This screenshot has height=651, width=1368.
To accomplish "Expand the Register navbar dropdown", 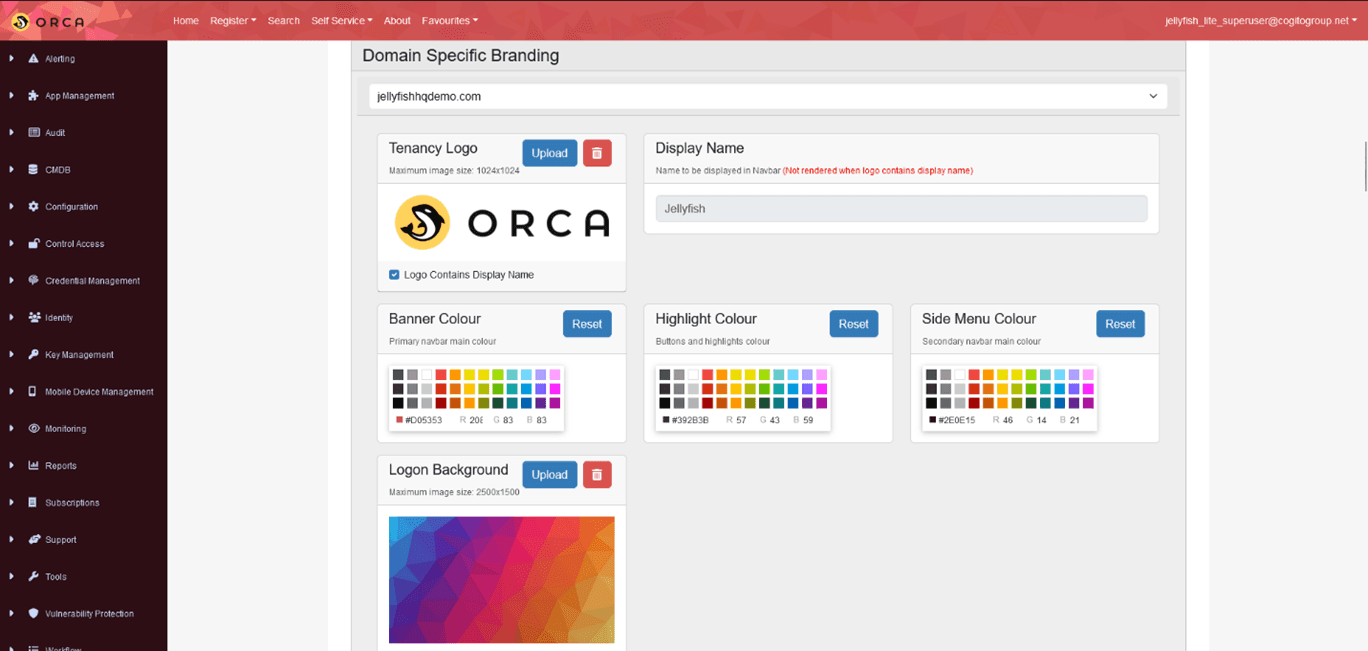I will point(232,21).
